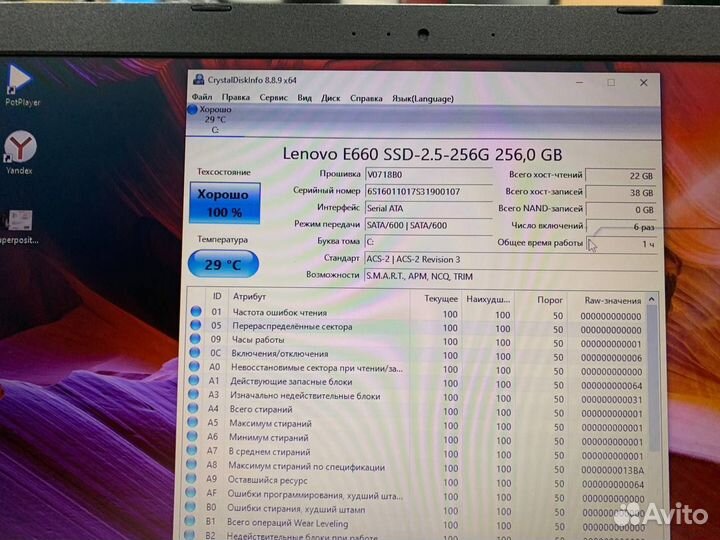Click the 6 раз power-on count value
Viewport: 720px width, 540px height.
pos(622,227)
